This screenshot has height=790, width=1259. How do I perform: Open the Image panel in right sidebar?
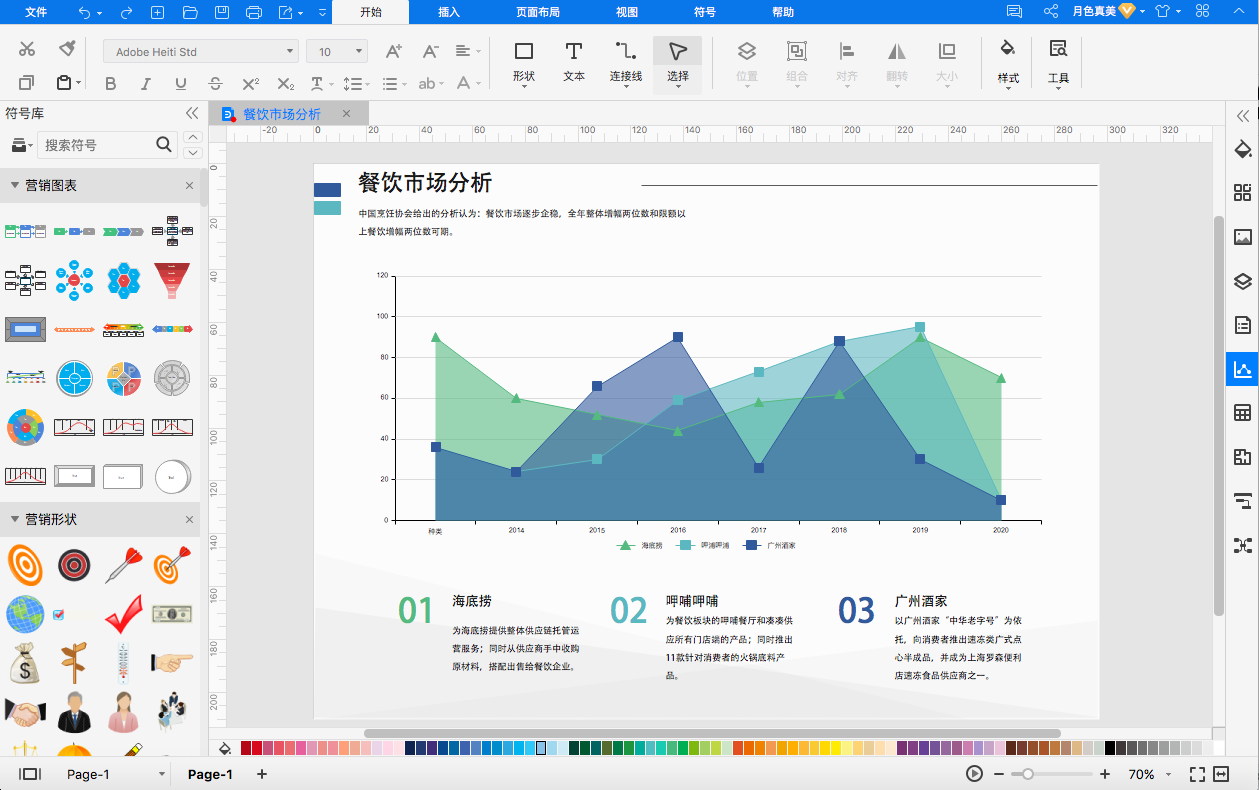[x=1243, y=237]
